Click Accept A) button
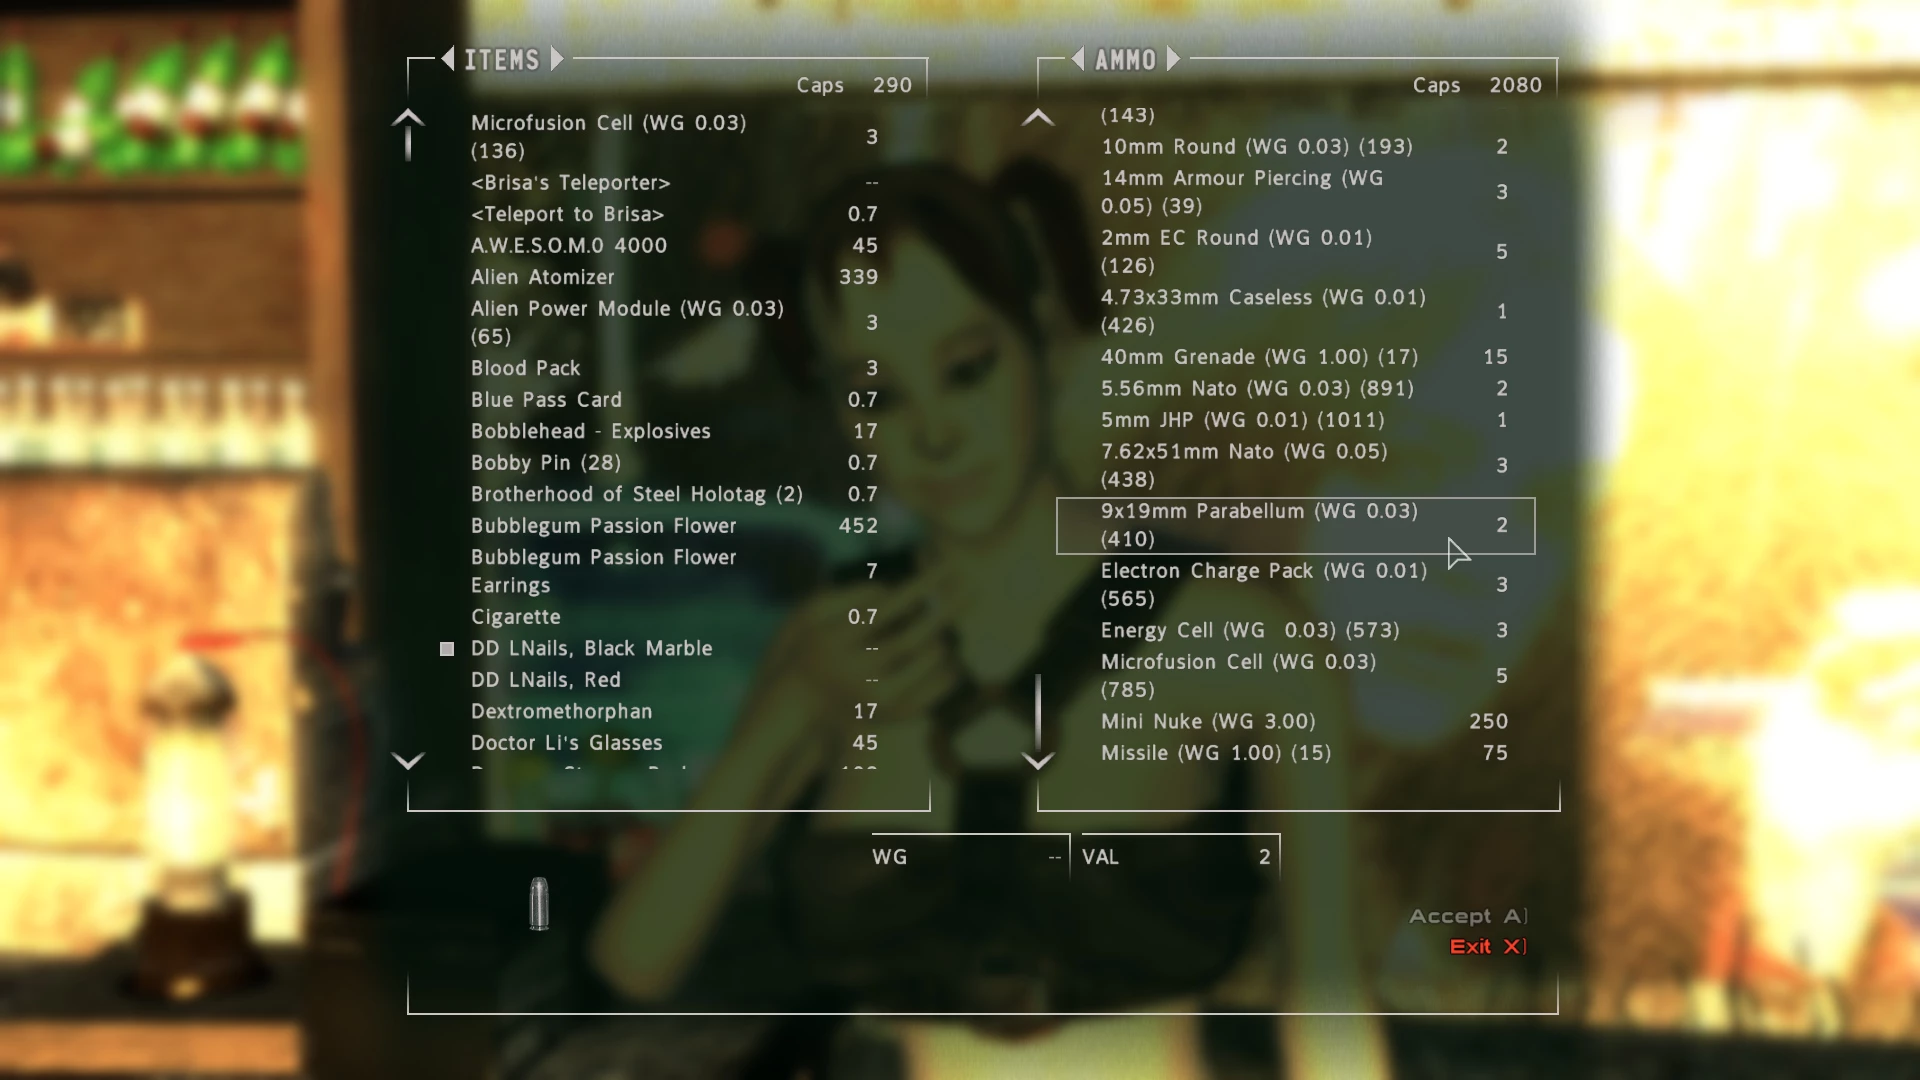 [1468, 916]
